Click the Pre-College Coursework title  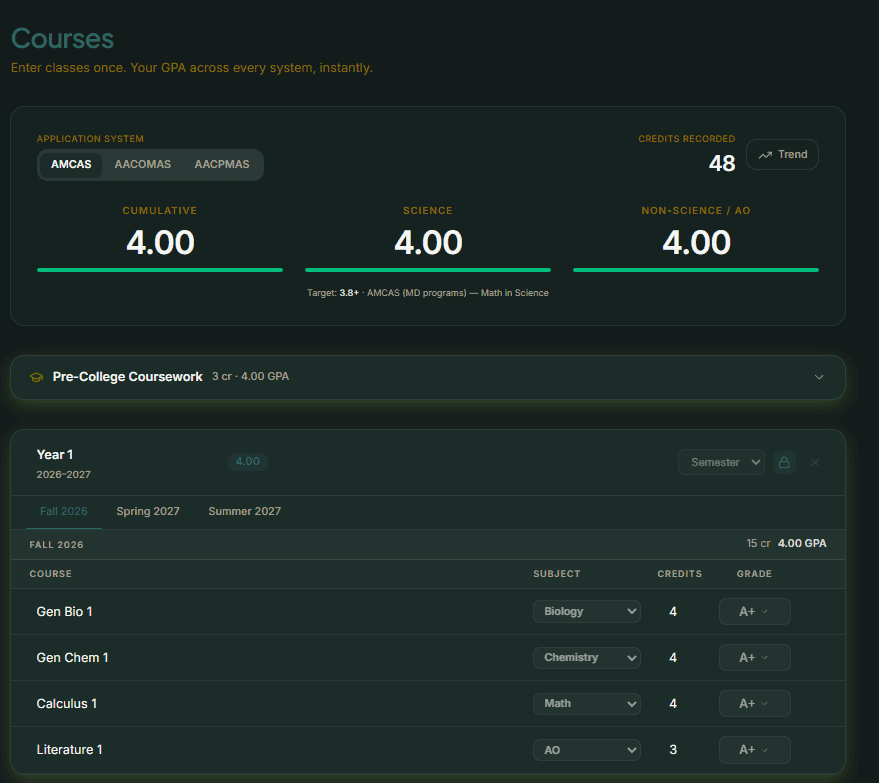tap(127, 377)
